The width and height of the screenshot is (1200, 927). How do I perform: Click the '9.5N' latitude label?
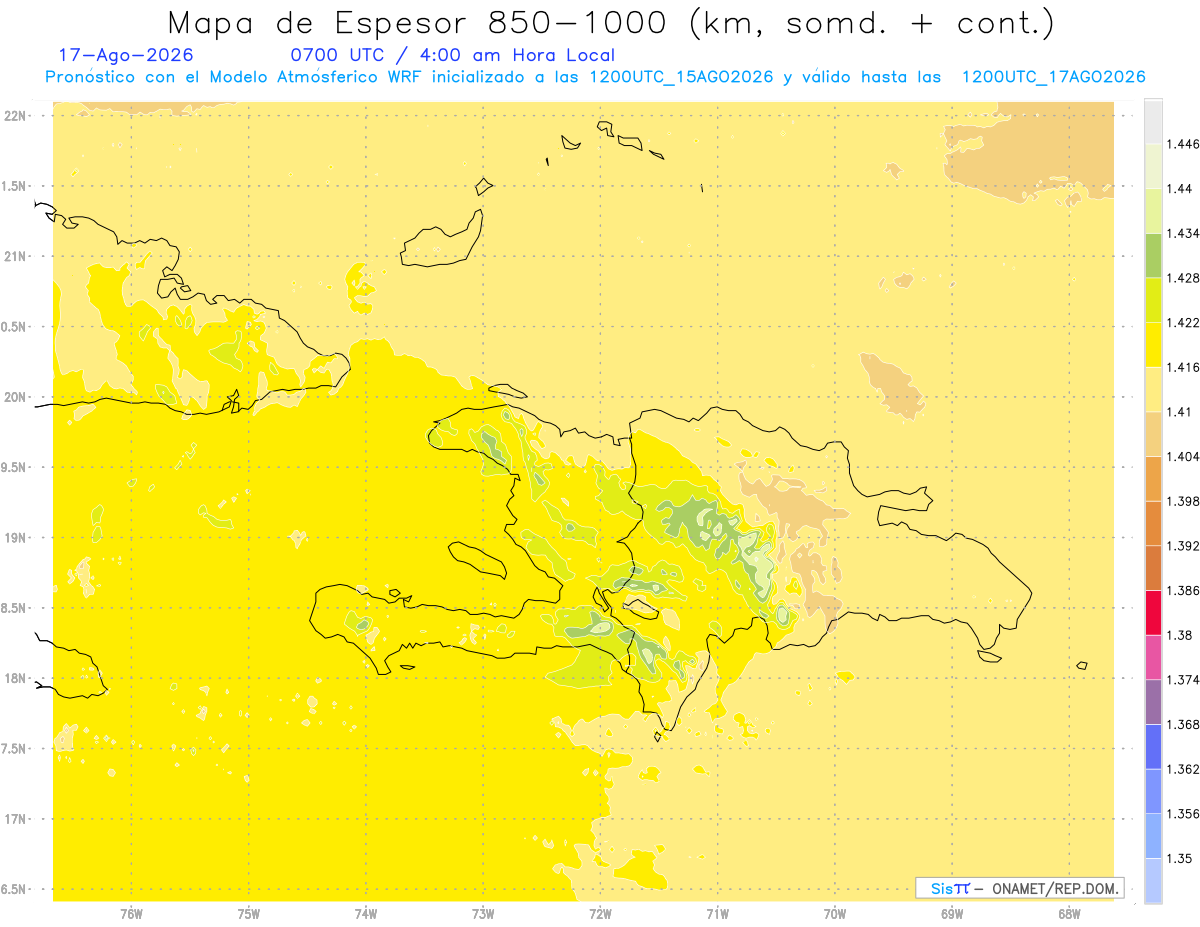pos(15,467)
